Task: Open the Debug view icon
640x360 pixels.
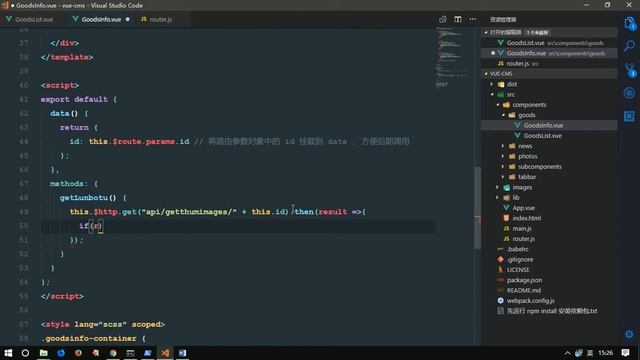Action: (629, 93)
